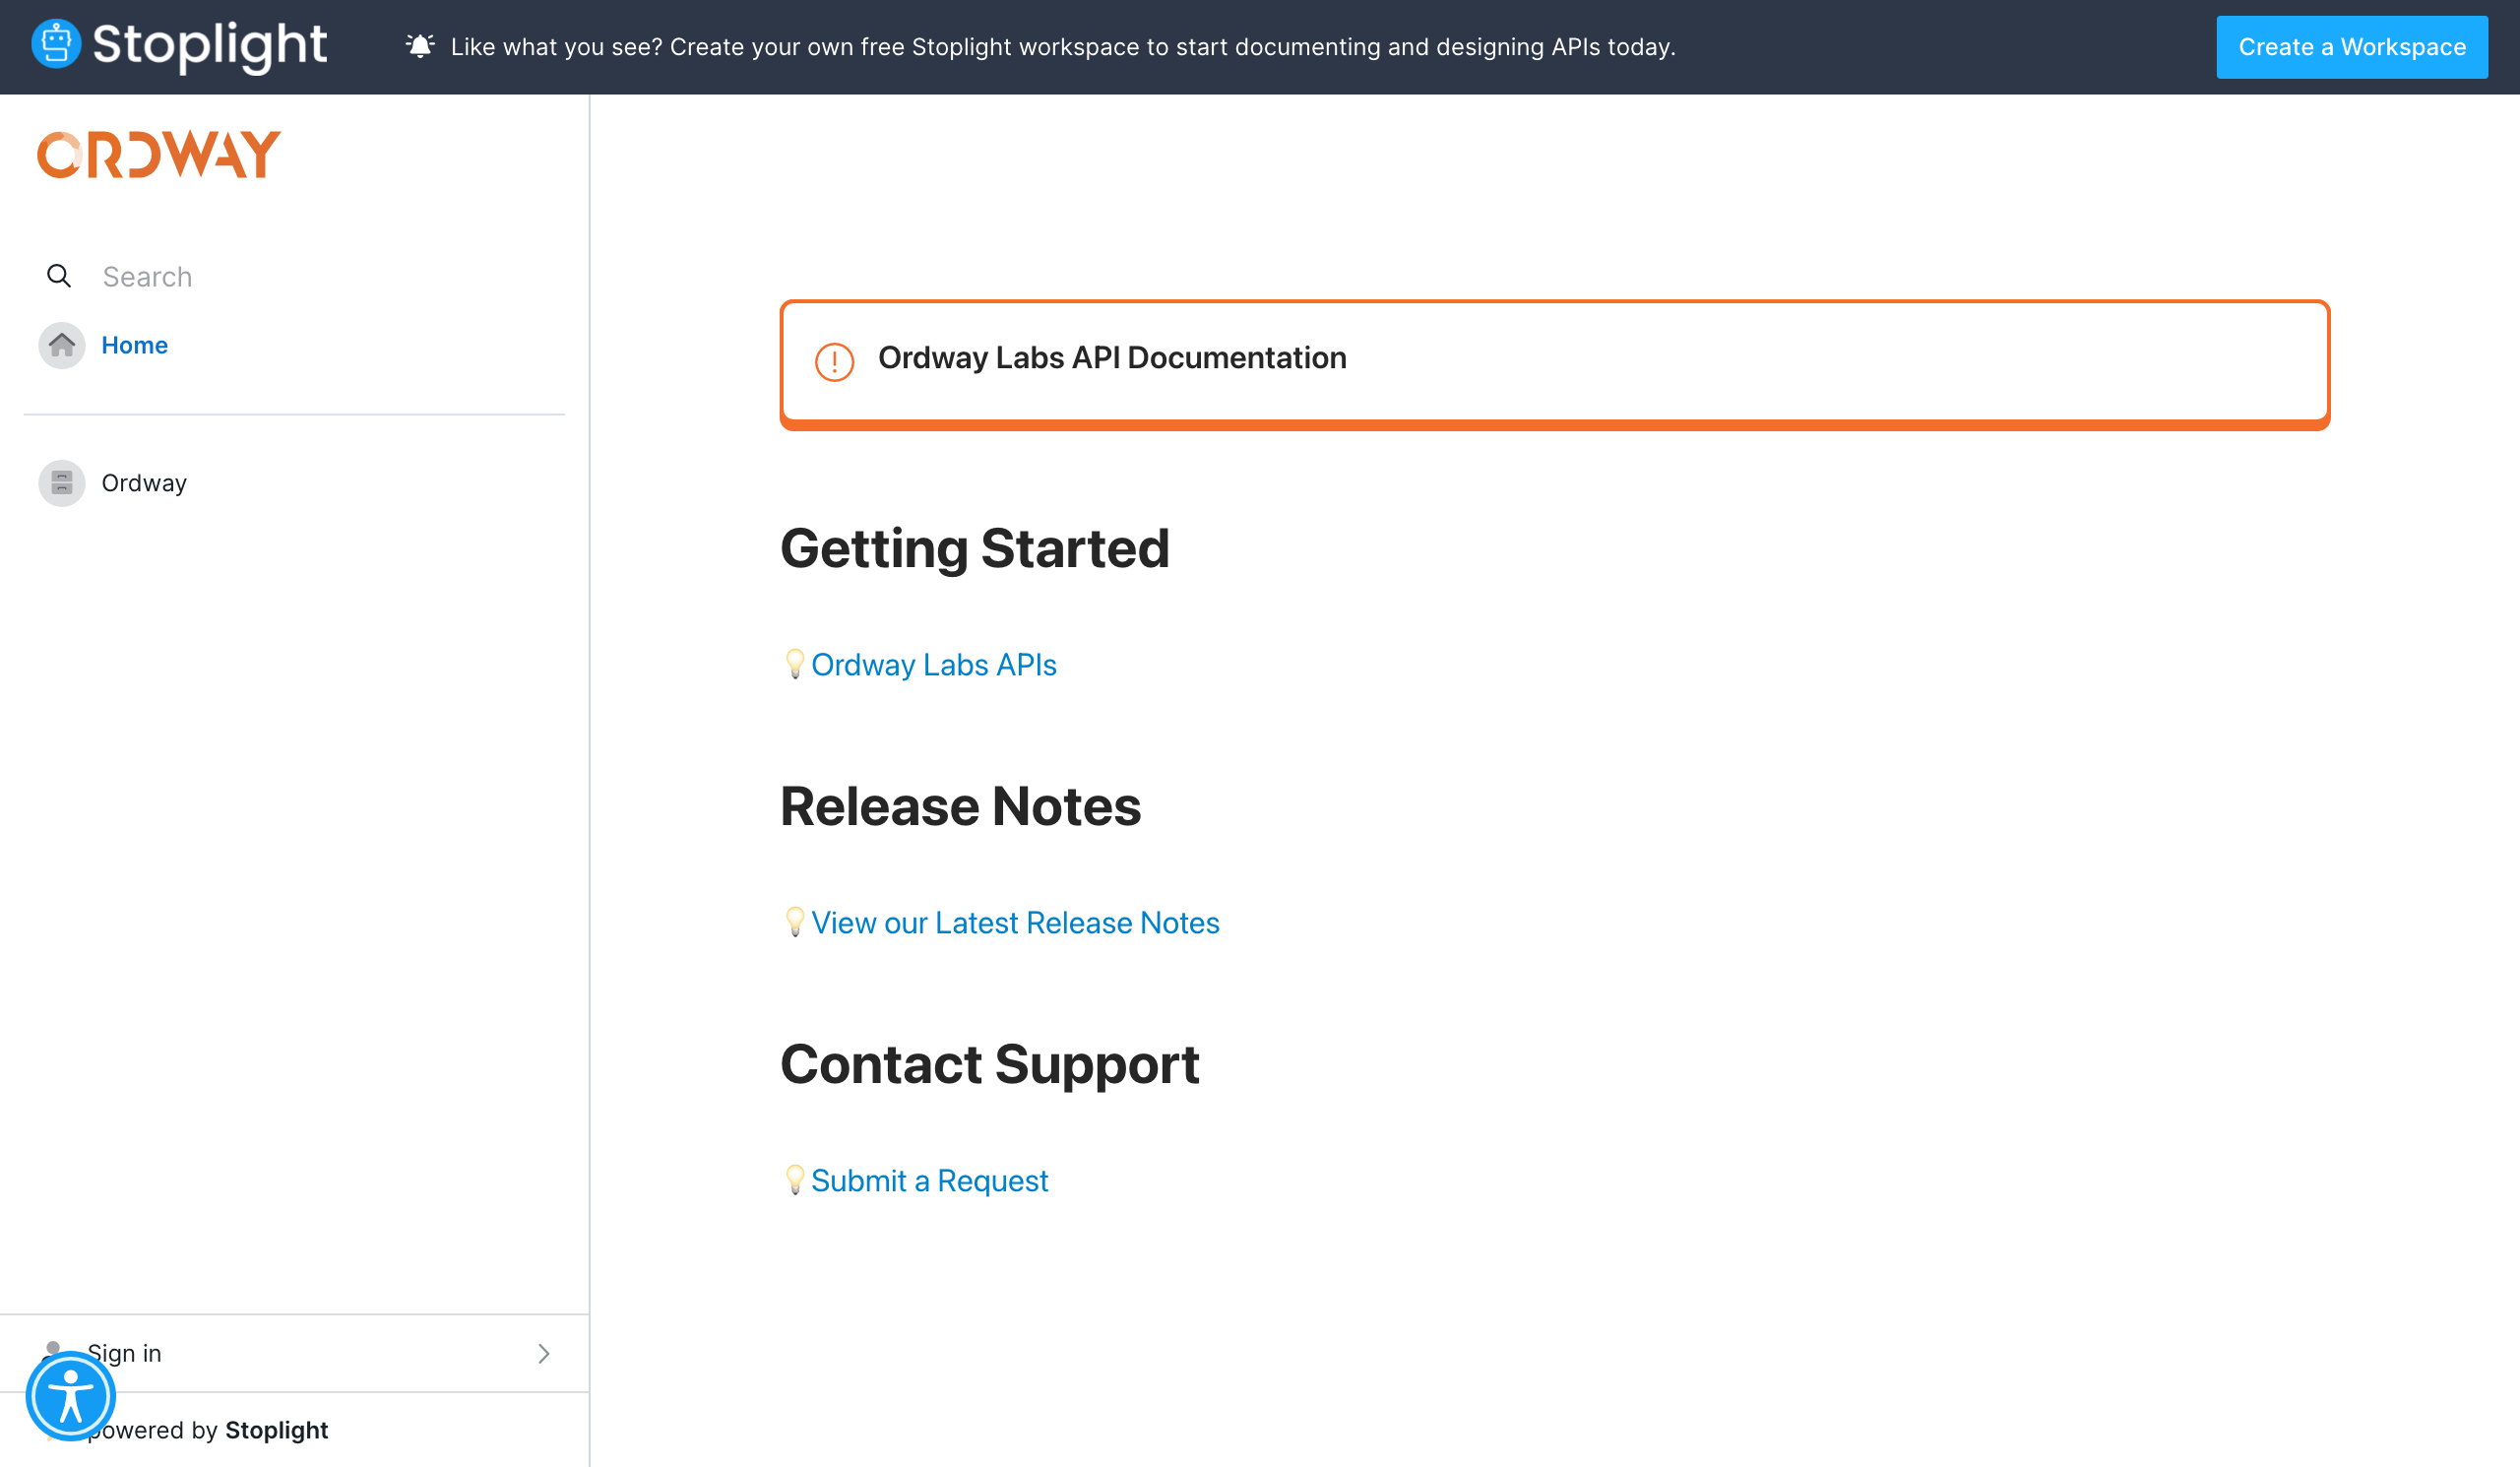Click lightbulb icon beside Latest Release Notes

coord(795,922)
